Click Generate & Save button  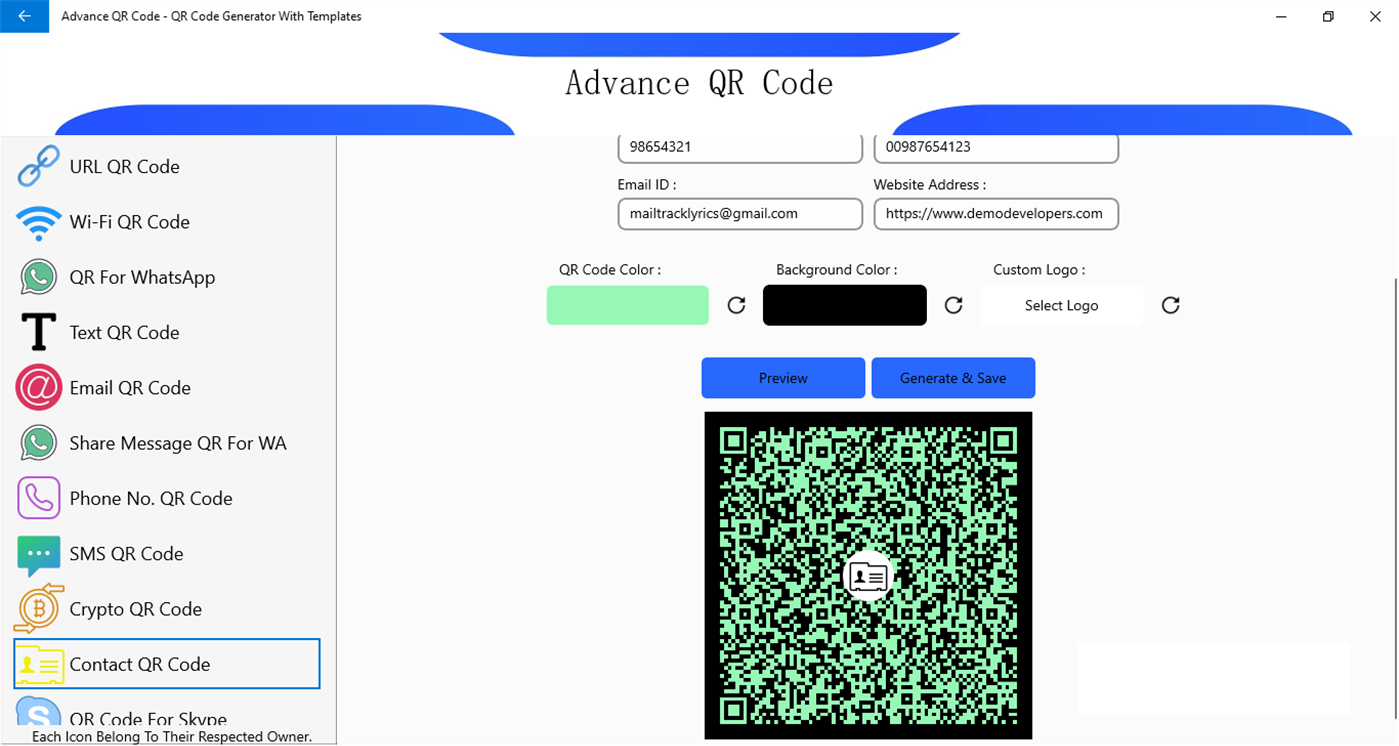[953, 378]
